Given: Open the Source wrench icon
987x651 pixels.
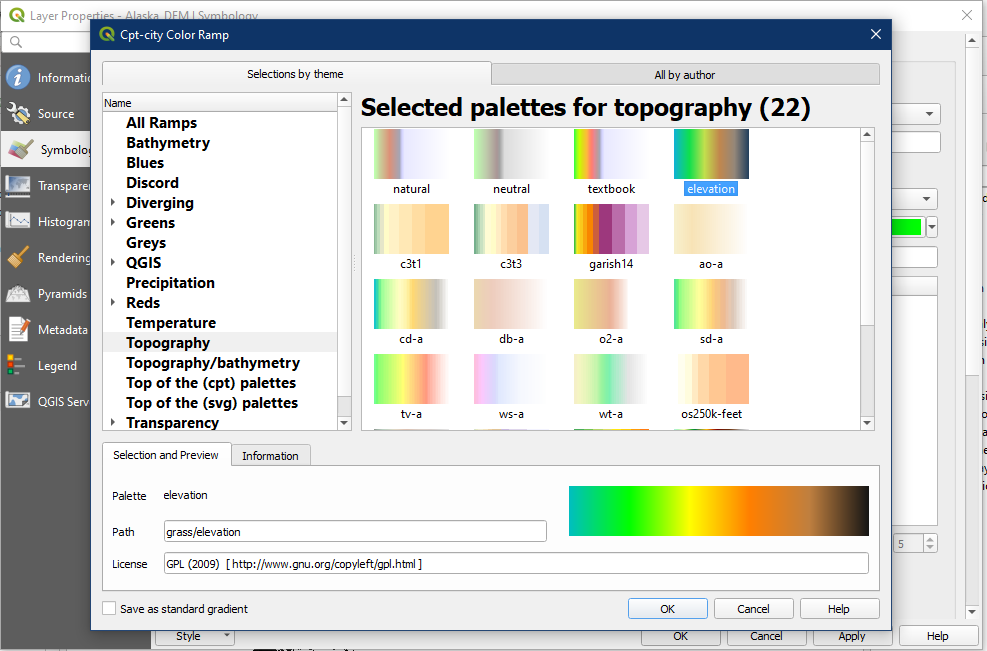Looking at the screenshot, I should [18, 114].
